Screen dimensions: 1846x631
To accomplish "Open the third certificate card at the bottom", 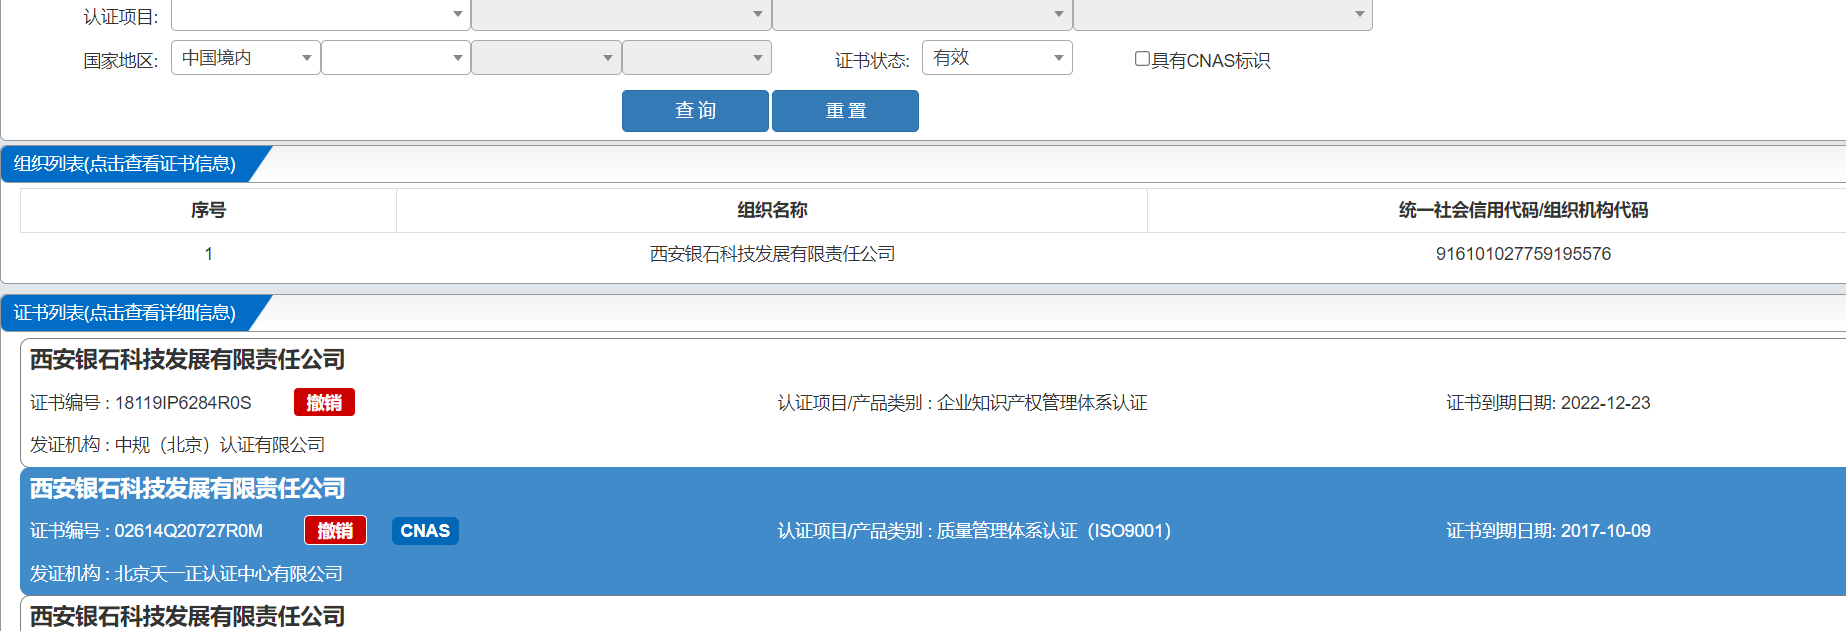I will coord(188,616).
